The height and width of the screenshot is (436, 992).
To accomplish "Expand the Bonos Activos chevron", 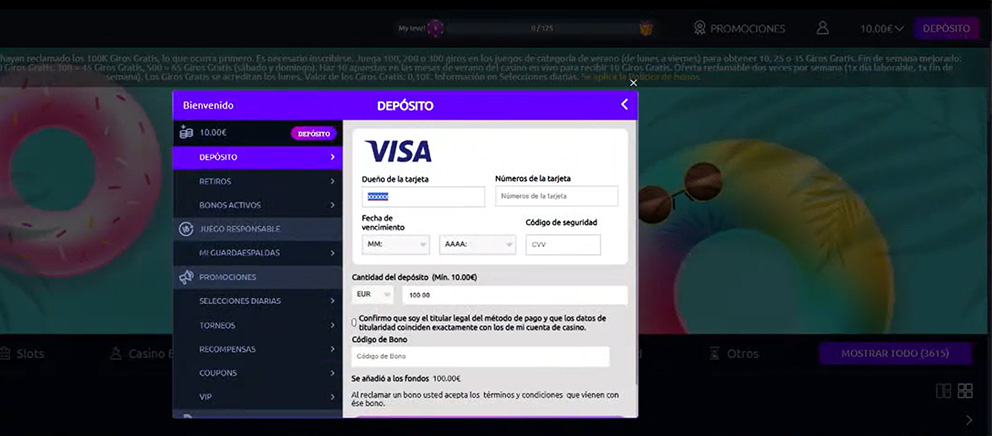I will pos(332,205).
